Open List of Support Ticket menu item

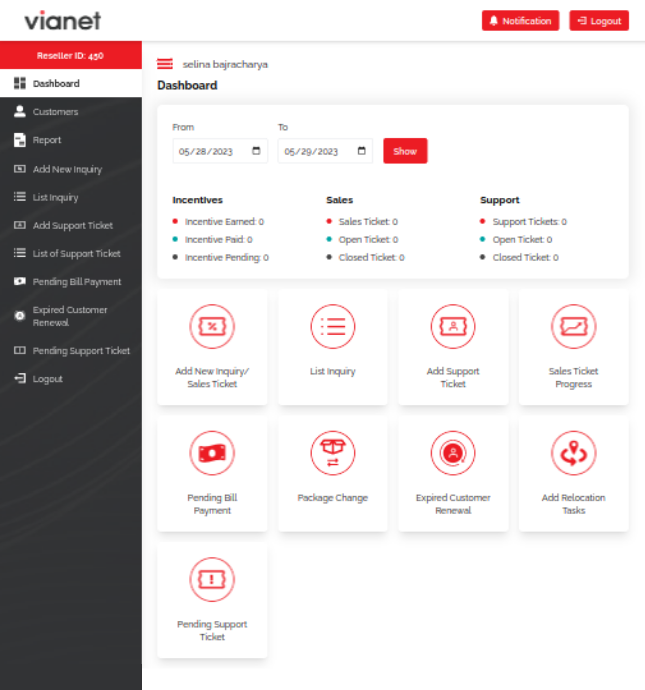click(71, 253)
